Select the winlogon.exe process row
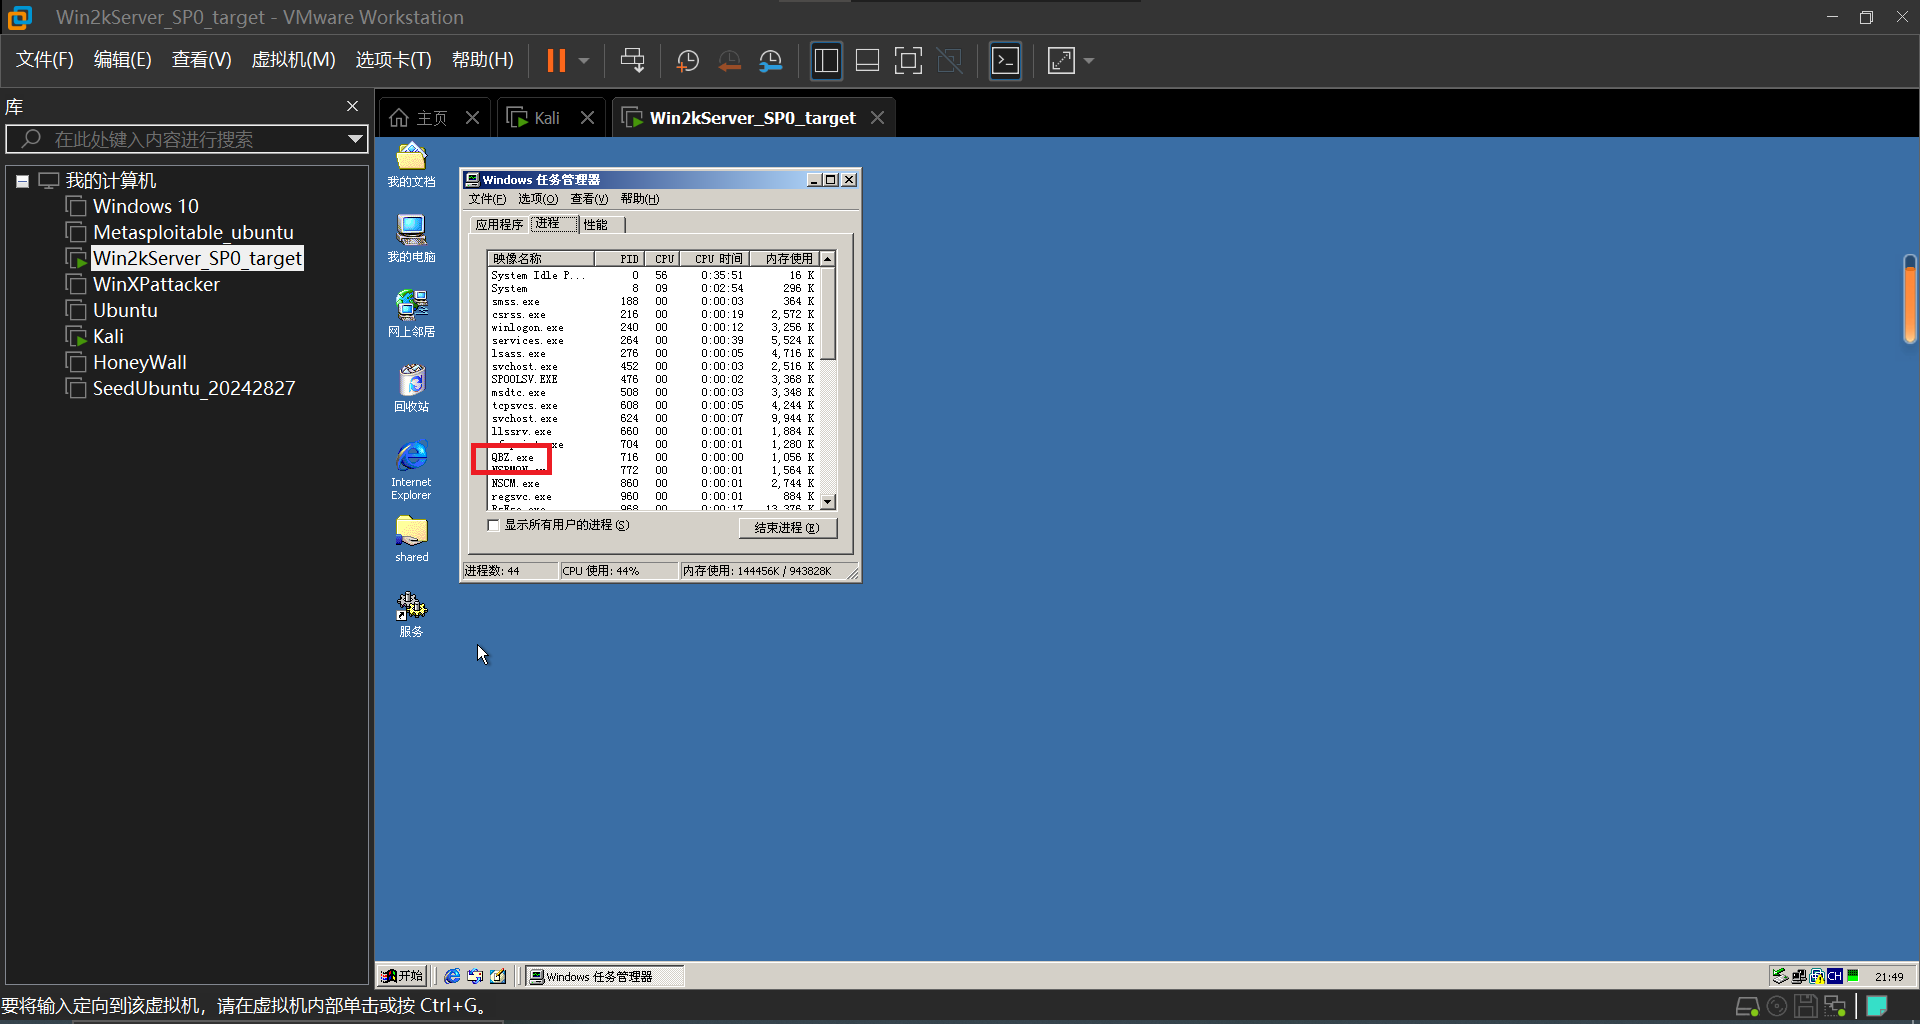Screen dimensions: 1920x1024 653,328
